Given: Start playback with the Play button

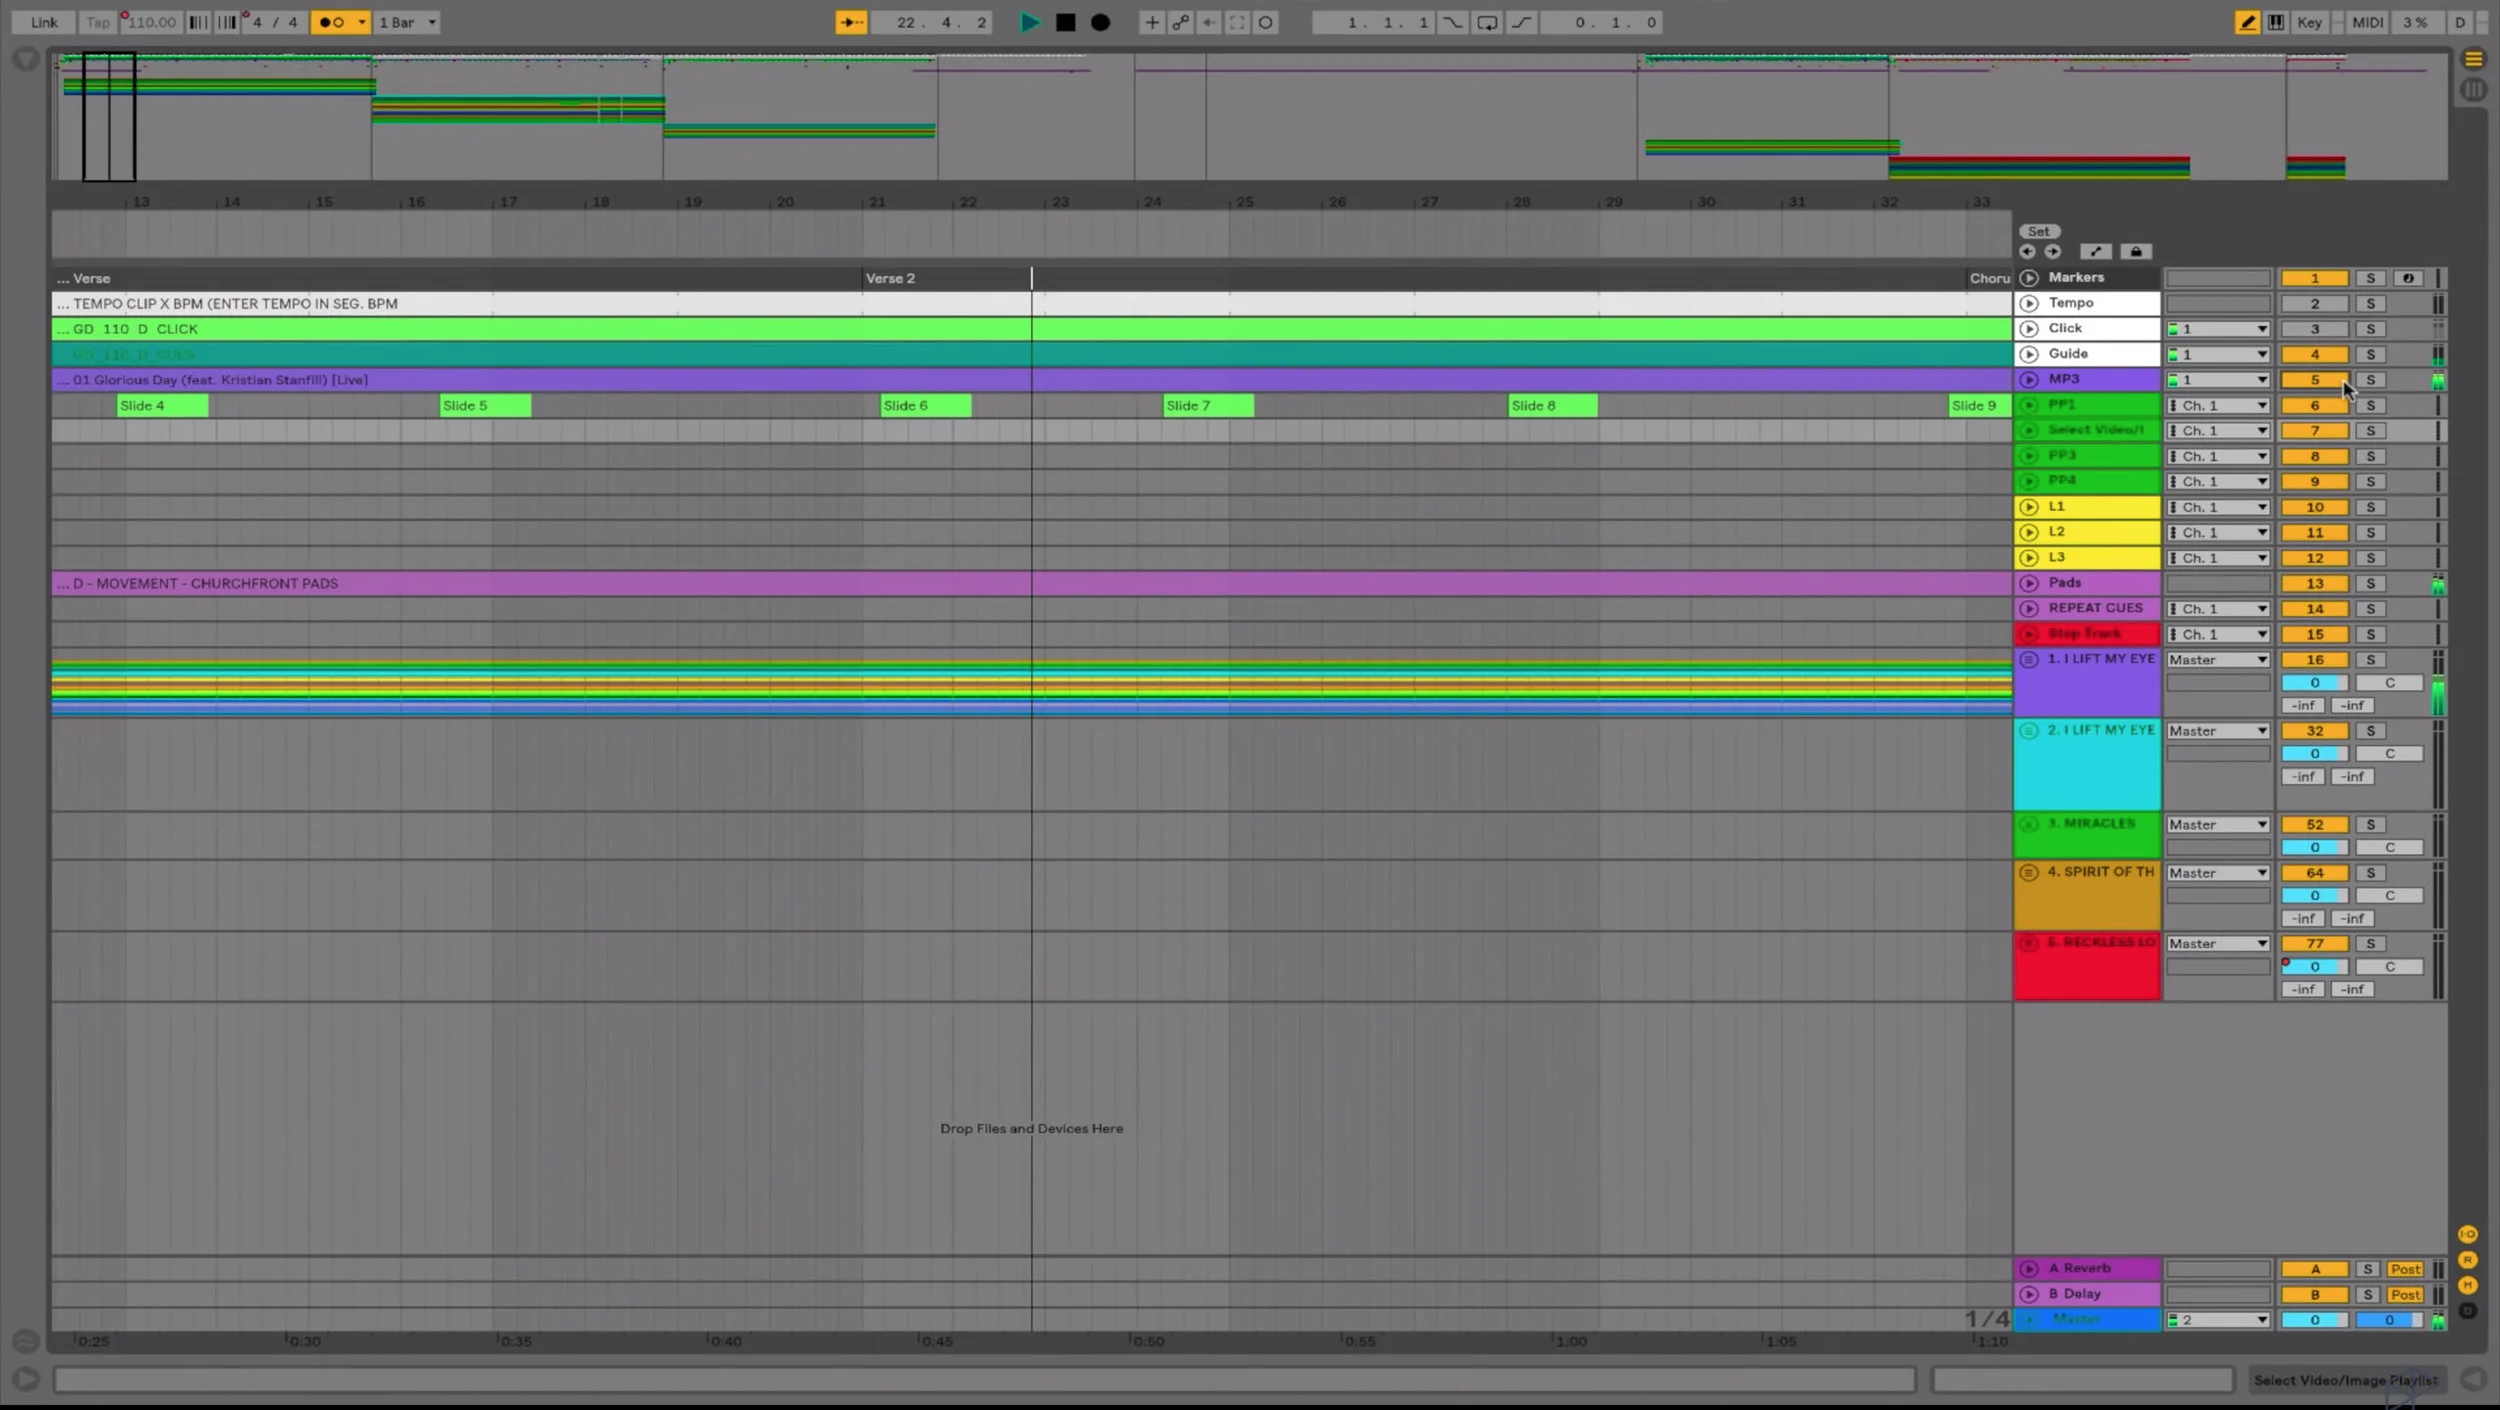Looking at the screenshot, I should (1029, 22).
